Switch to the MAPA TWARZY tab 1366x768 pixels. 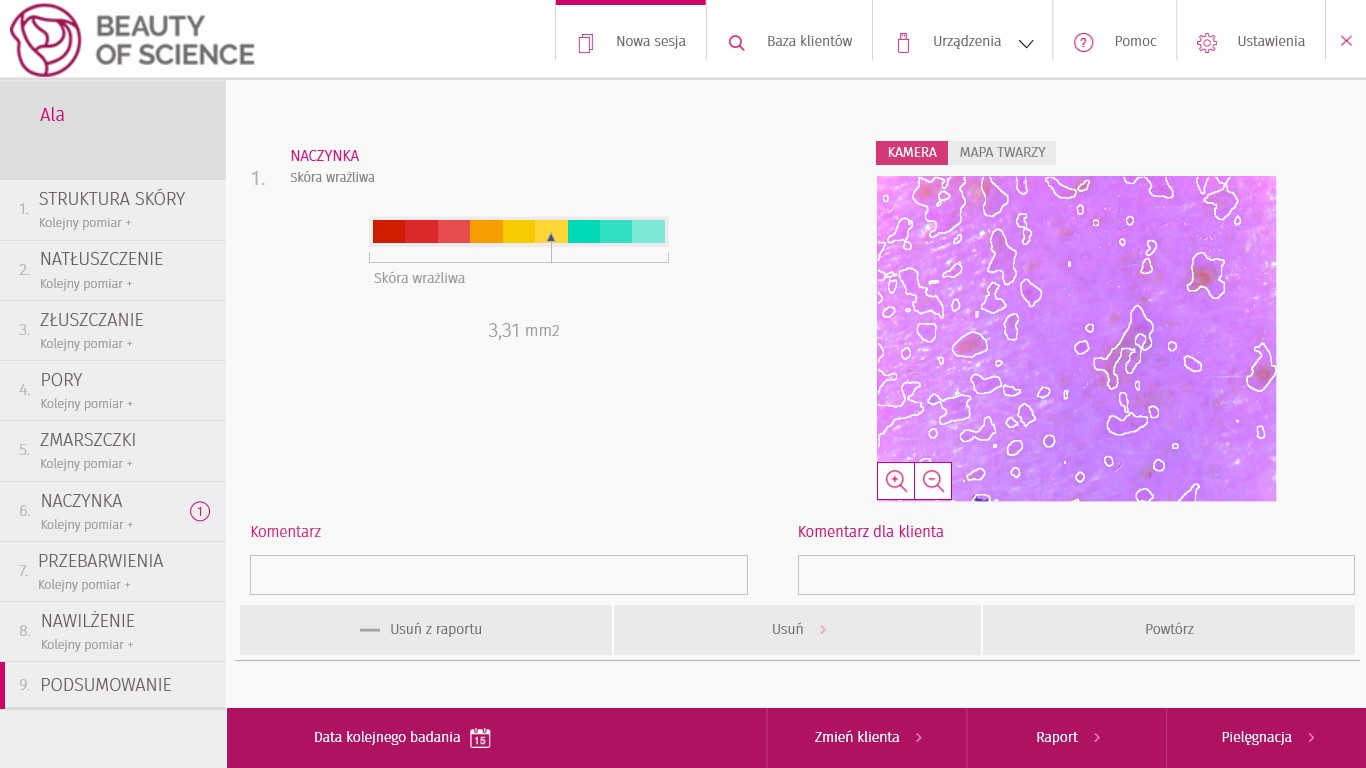coord(1002,153)
